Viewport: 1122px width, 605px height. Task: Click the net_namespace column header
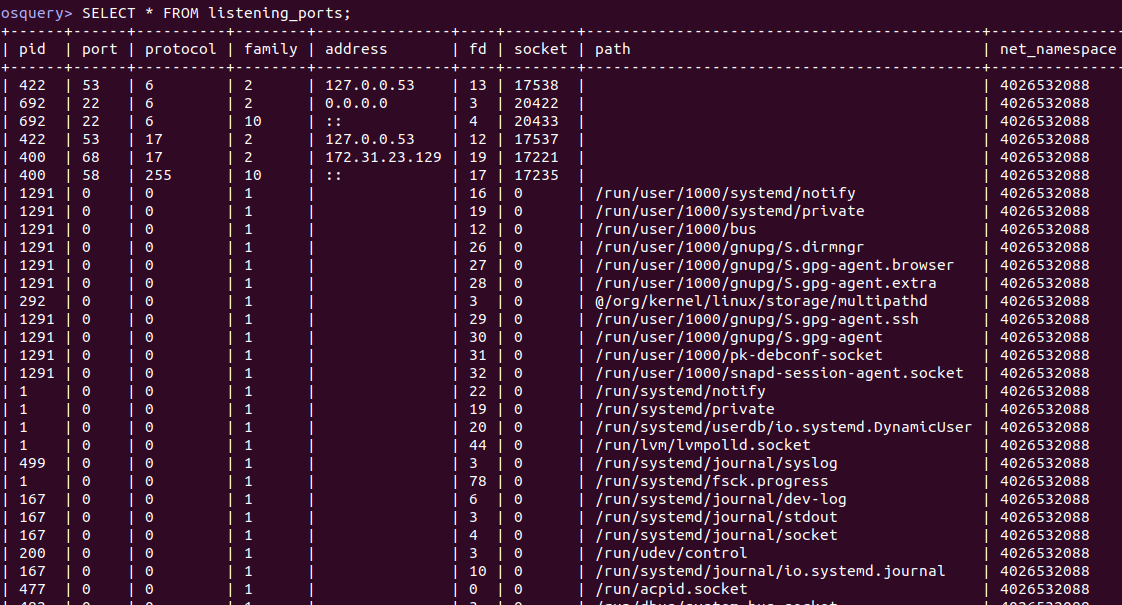(x=1058, y=49)
